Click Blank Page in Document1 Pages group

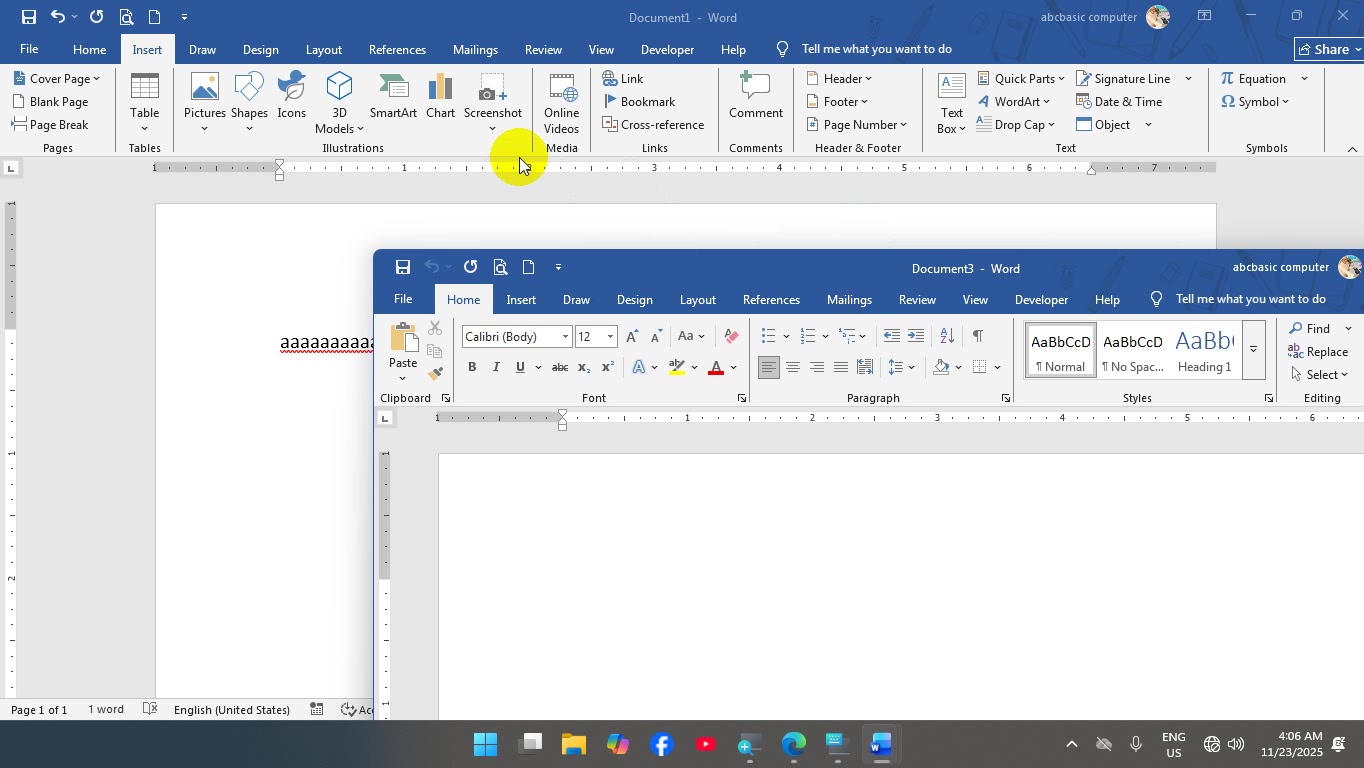point(50,102)
